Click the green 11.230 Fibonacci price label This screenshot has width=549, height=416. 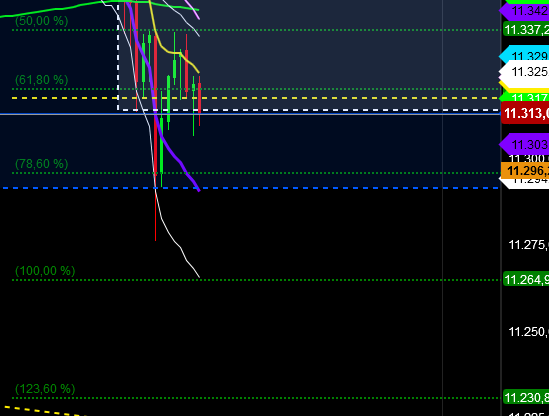point(526,397)
